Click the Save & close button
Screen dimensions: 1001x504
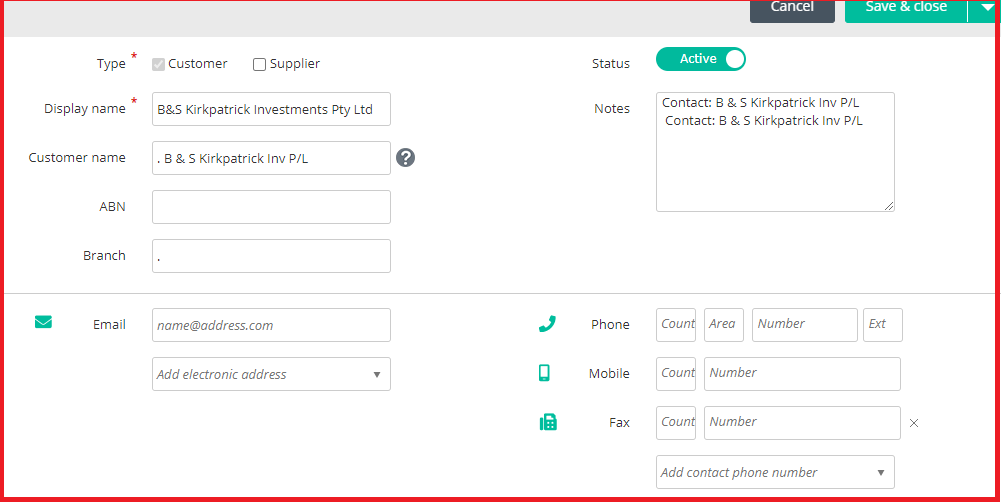tap(906, 9)
